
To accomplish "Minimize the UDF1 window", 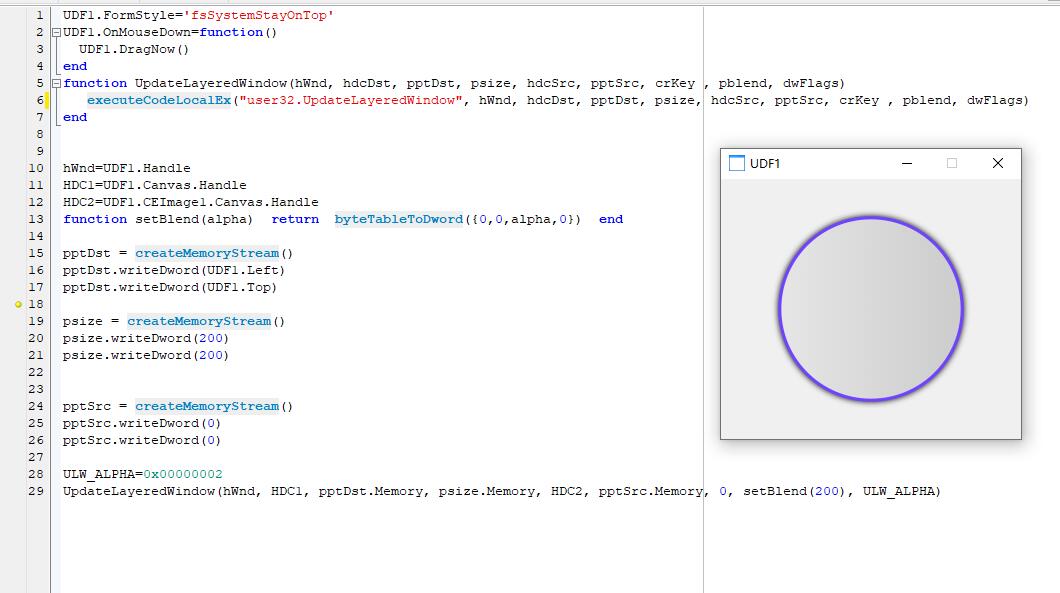I will point(907,164).
